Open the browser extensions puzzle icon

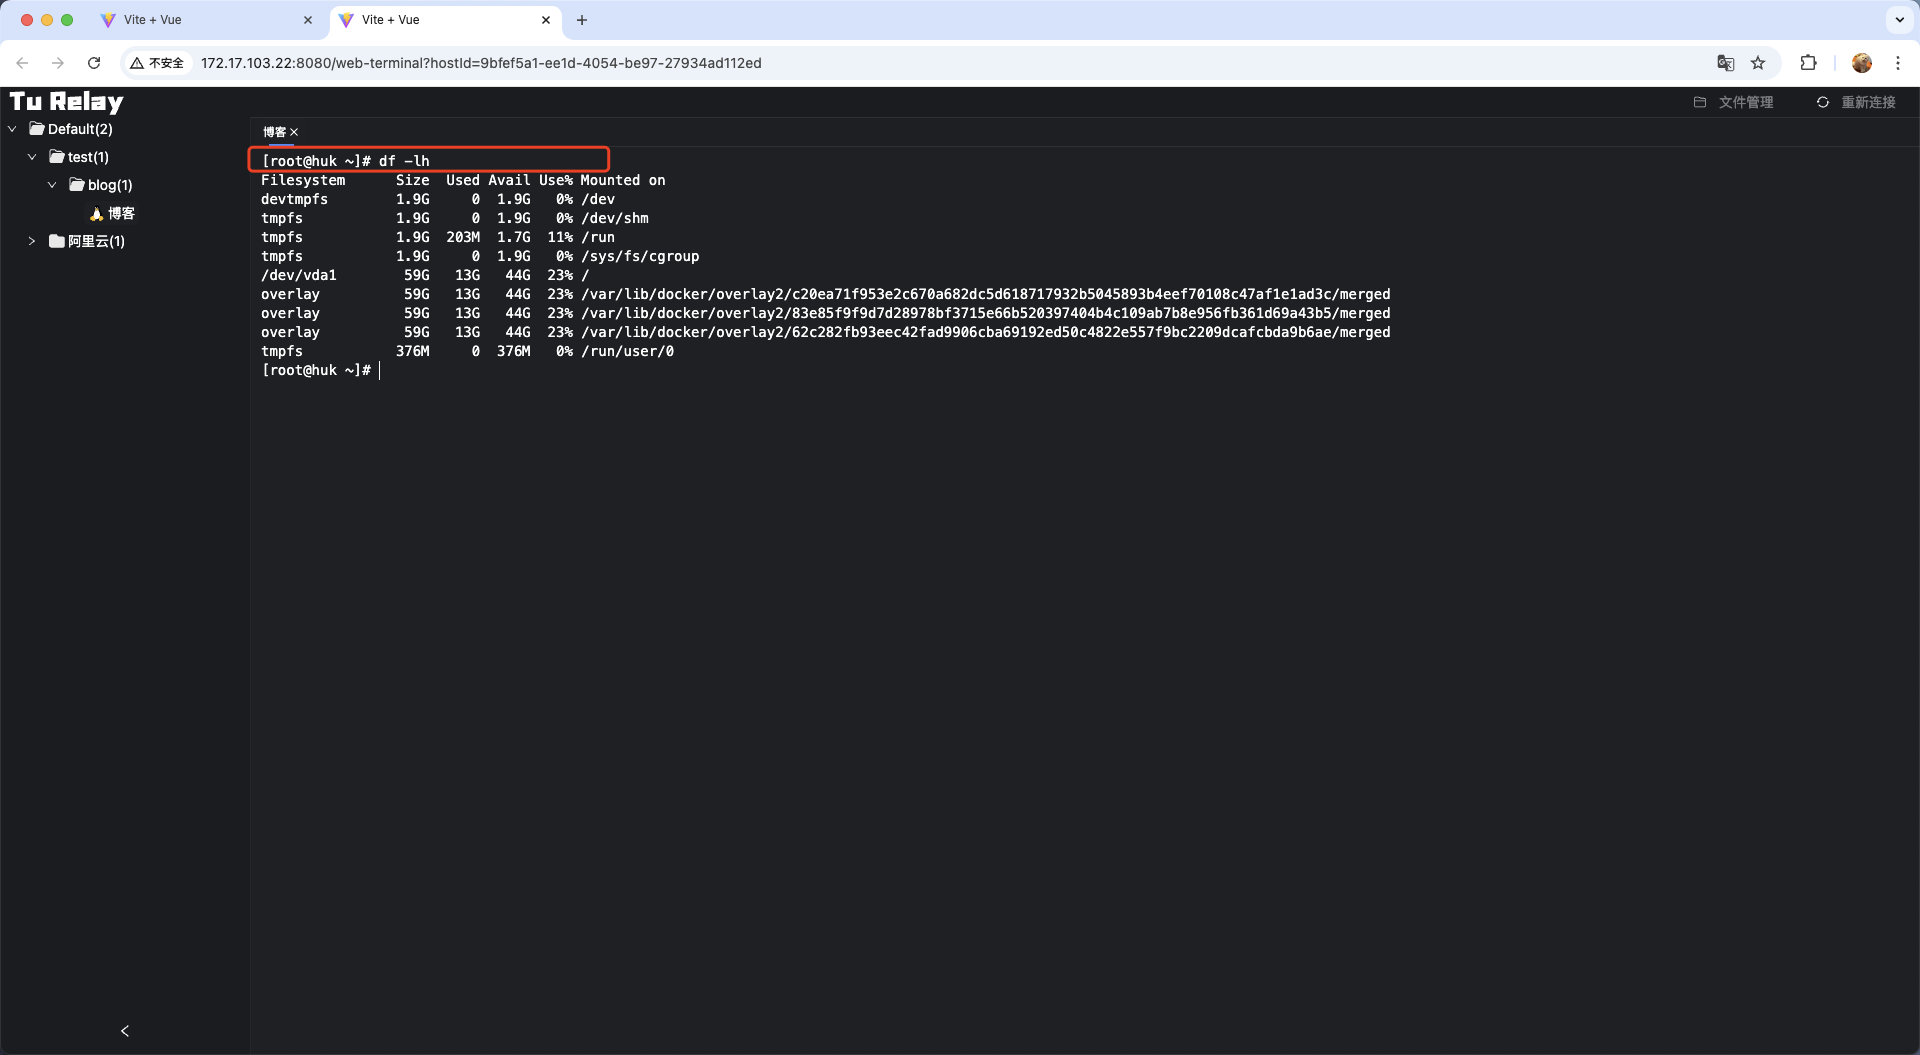click(x=1808, y=63)
